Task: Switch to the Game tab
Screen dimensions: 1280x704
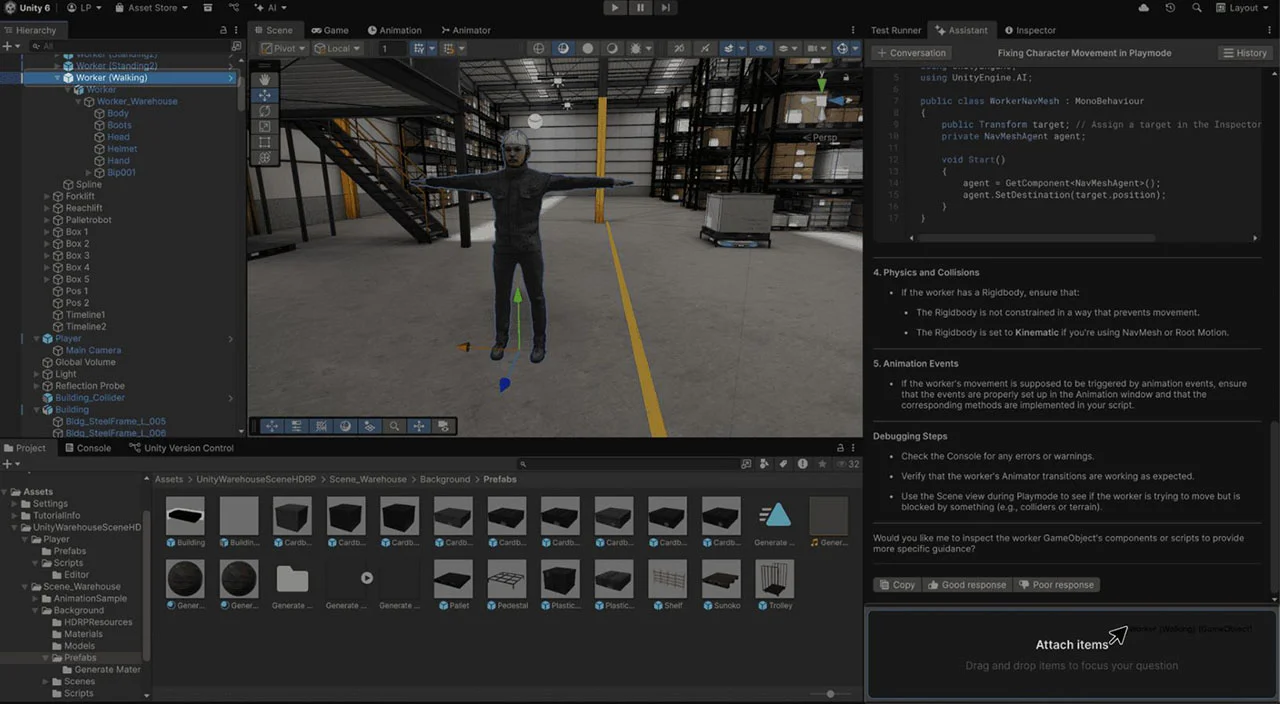Action: pos(329,30)
